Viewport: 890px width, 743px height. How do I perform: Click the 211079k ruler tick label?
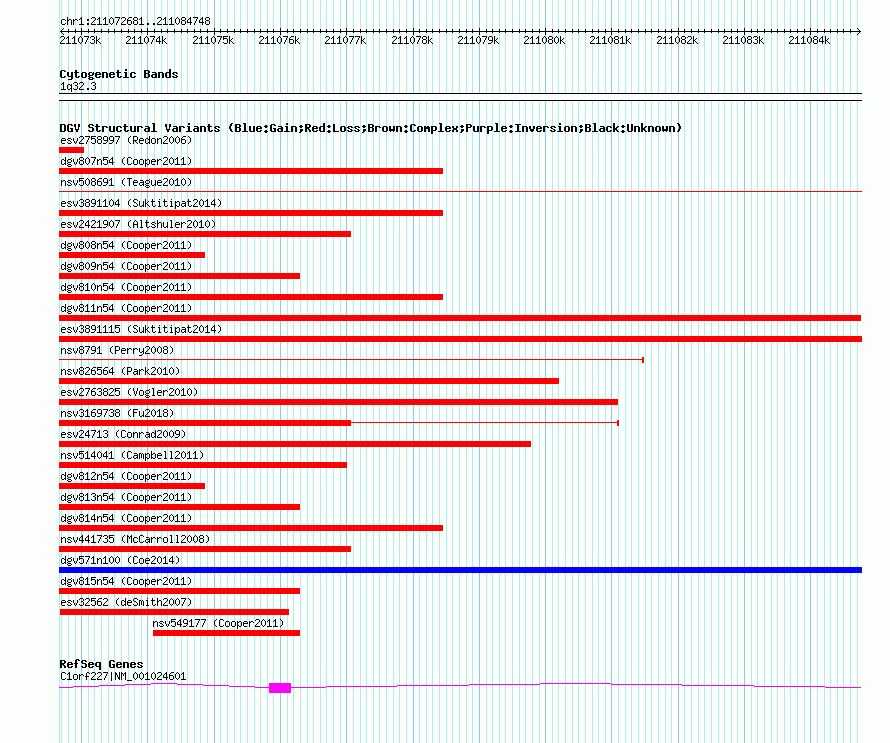point(478,40)
